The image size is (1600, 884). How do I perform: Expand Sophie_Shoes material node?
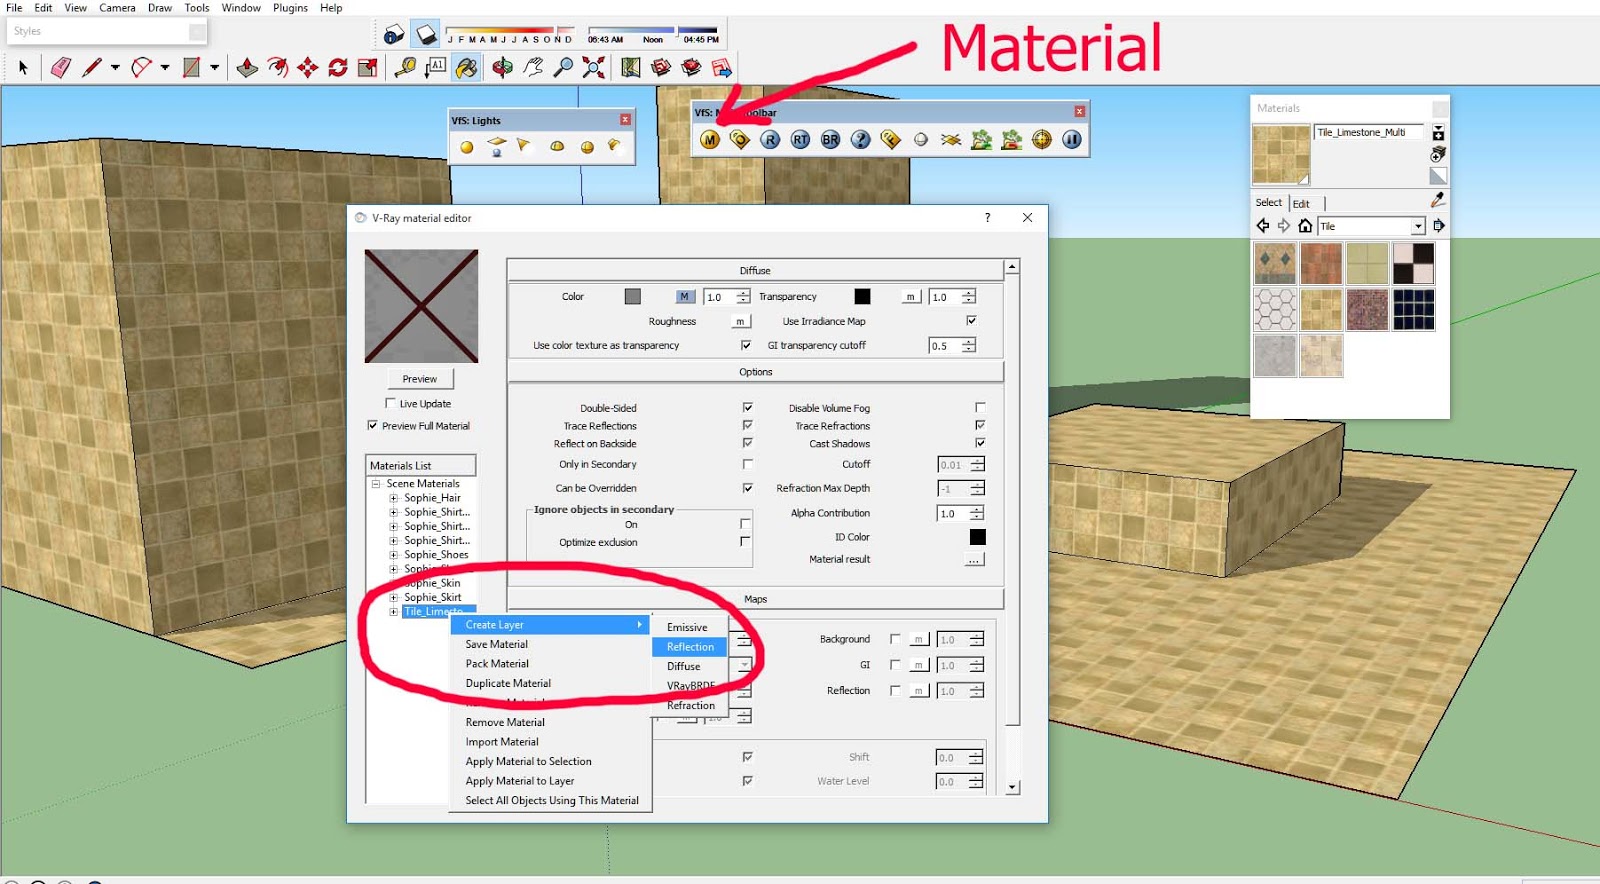click(394, 554)
